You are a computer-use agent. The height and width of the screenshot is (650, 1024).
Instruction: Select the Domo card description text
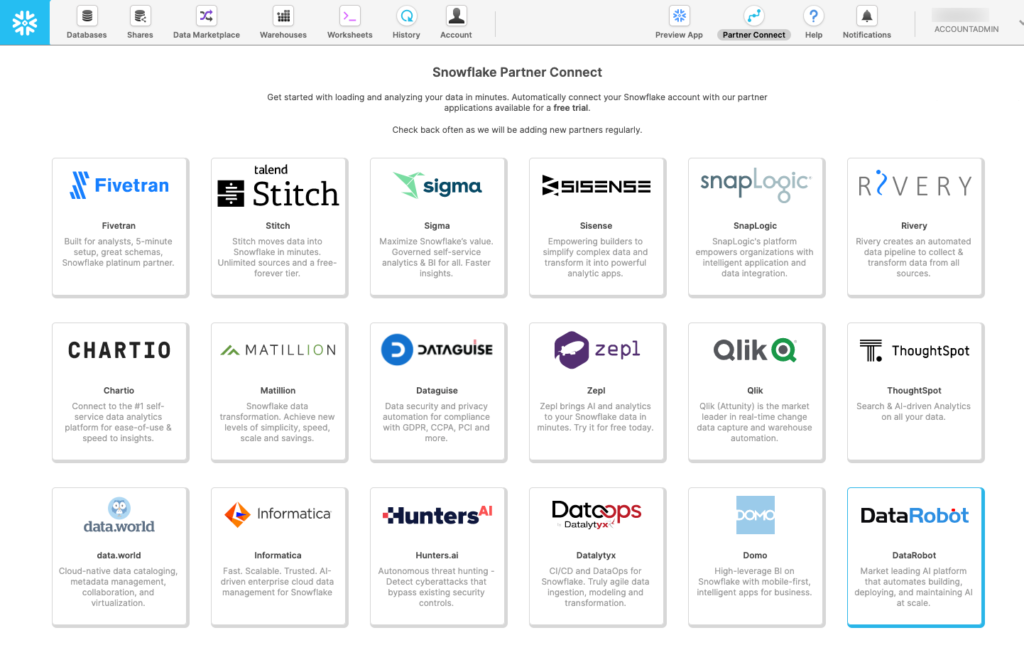tap(754, 581)
